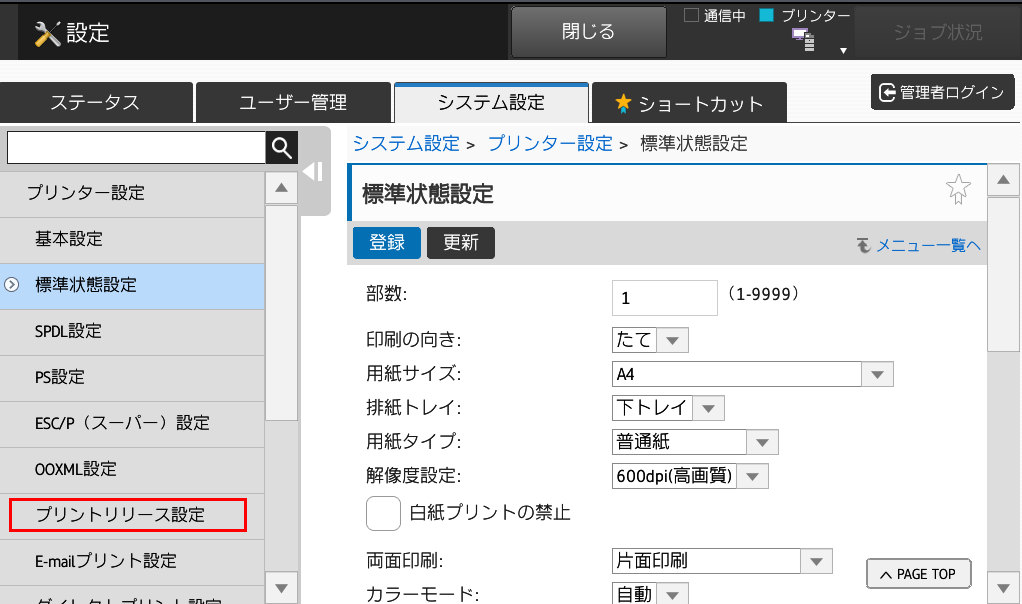The height and width of the screenshot is (604, 1022).
Task: Open the 印刷の向き dropdown
Action: pyautogui.click(x=650, y=340)
